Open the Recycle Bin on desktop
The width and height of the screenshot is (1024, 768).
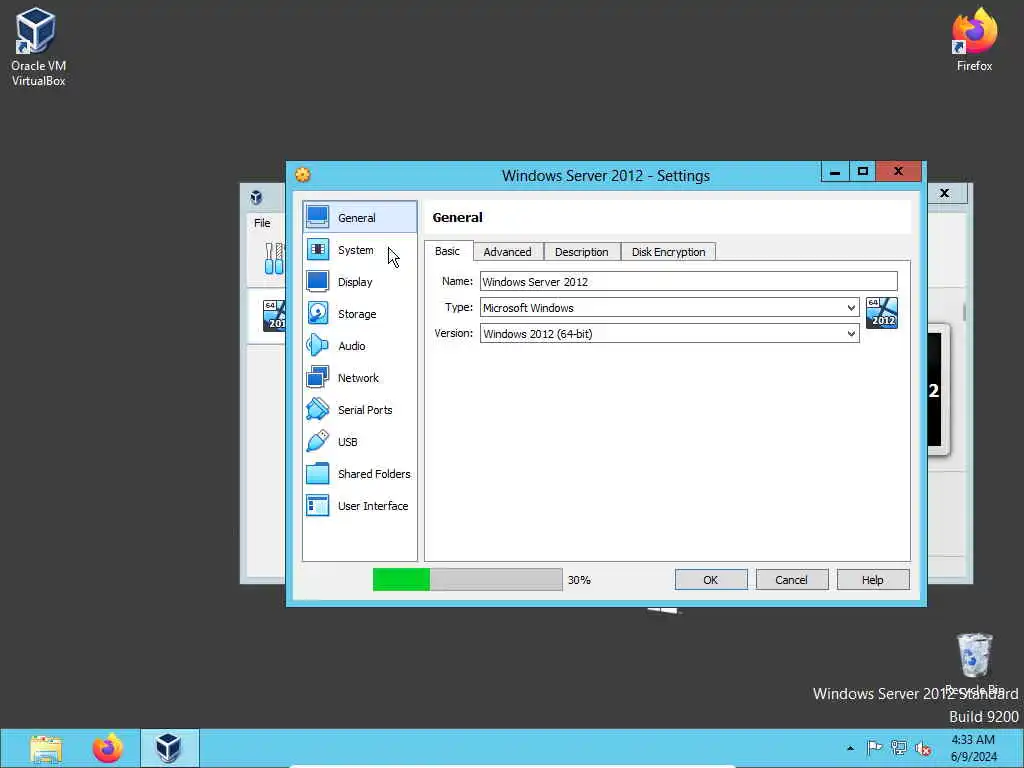[x=974, y=663]
